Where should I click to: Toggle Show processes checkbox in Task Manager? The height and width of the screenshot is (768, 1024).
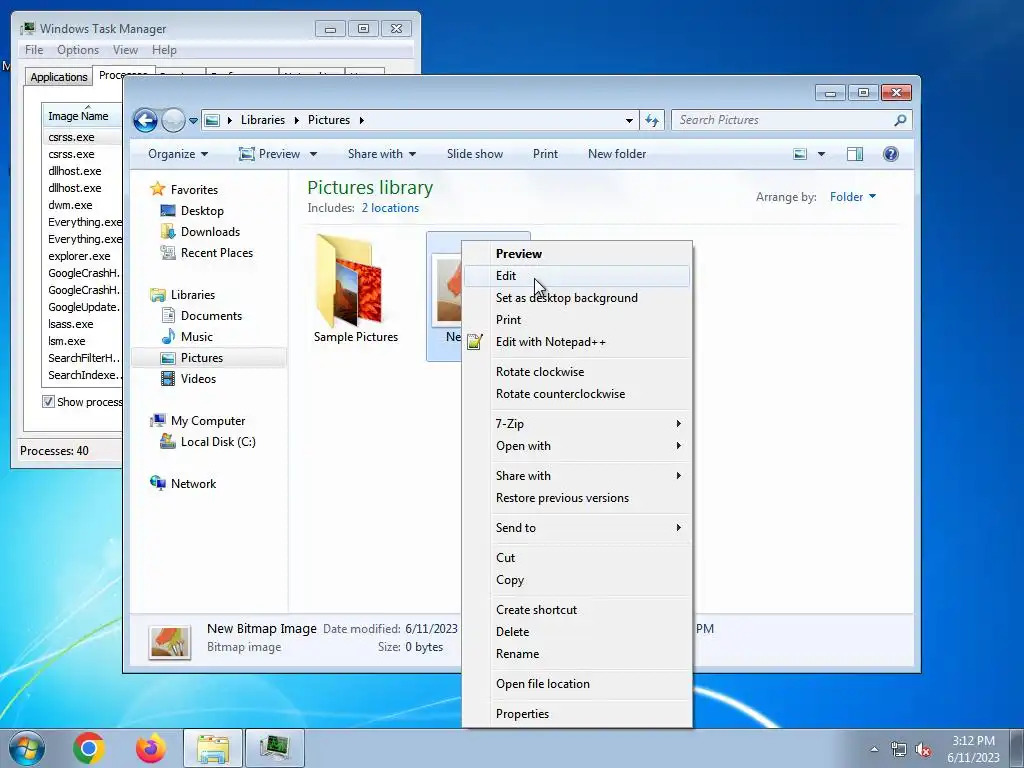point(48,402)
